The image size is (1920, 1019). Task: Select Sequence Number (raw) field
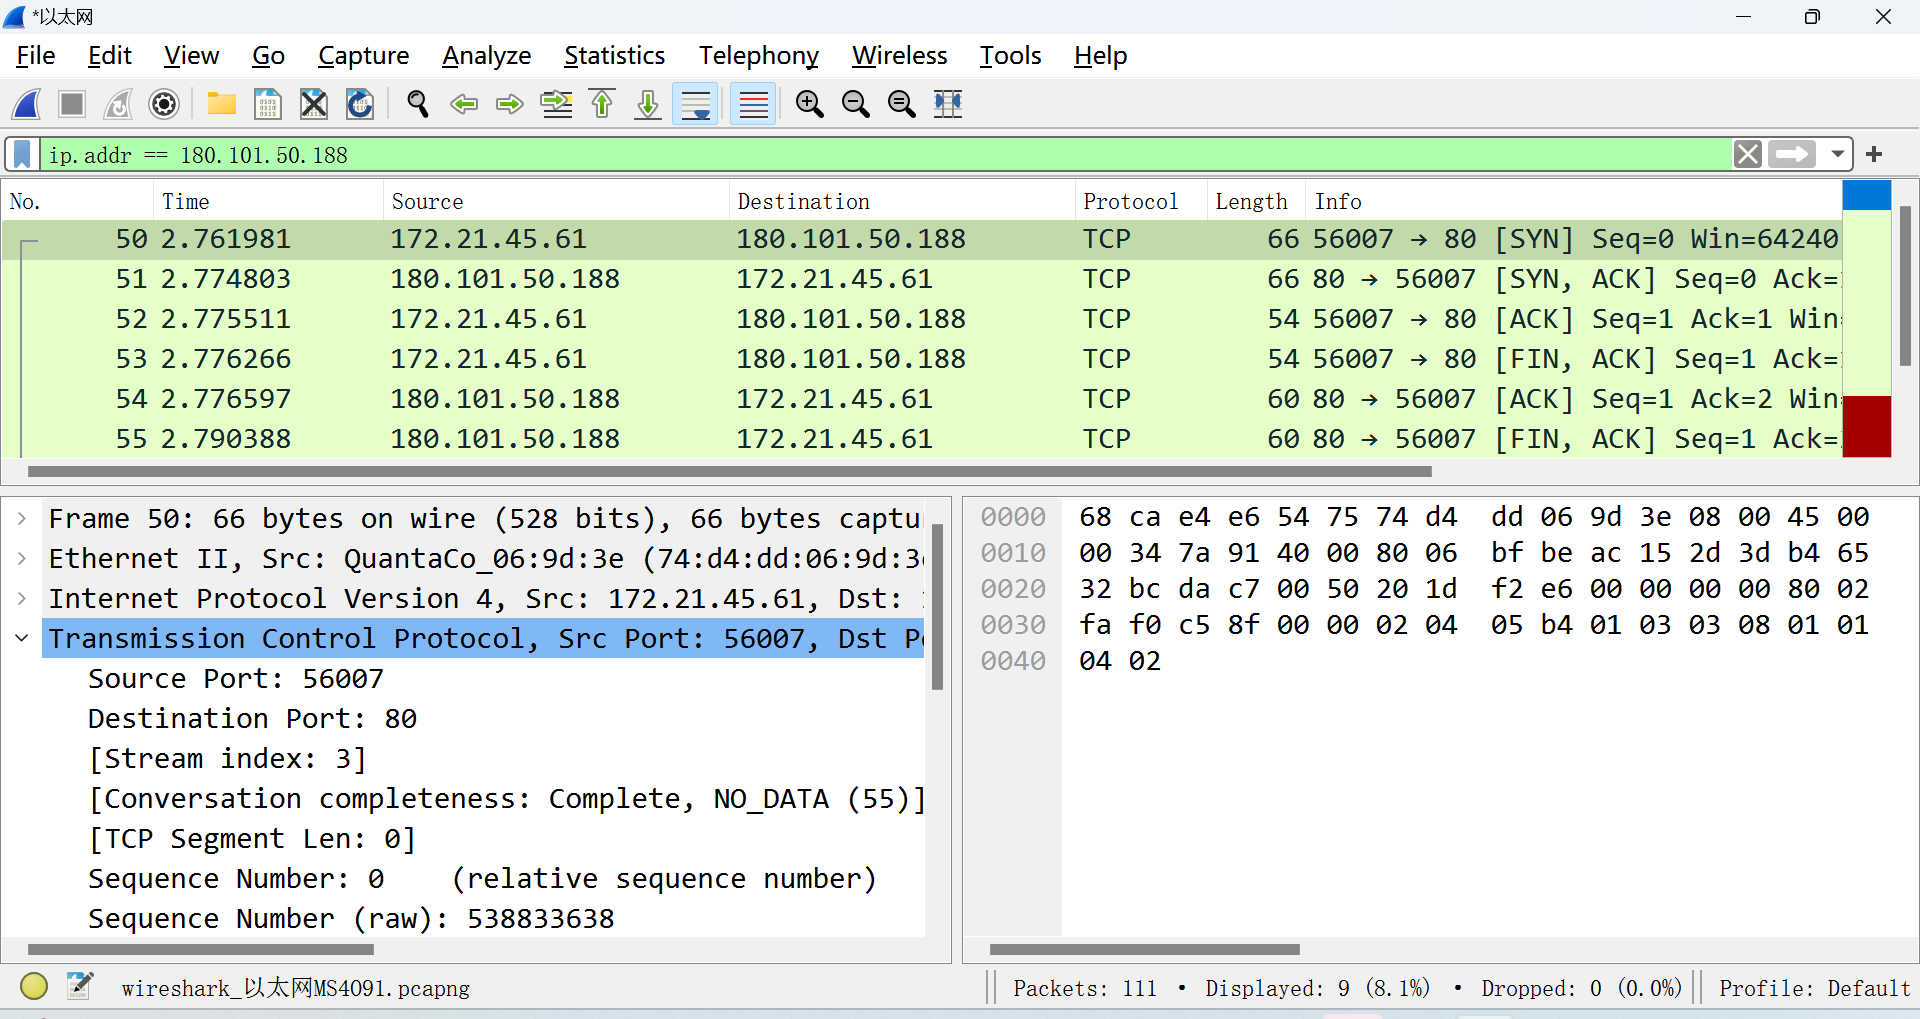coord(351,919)
